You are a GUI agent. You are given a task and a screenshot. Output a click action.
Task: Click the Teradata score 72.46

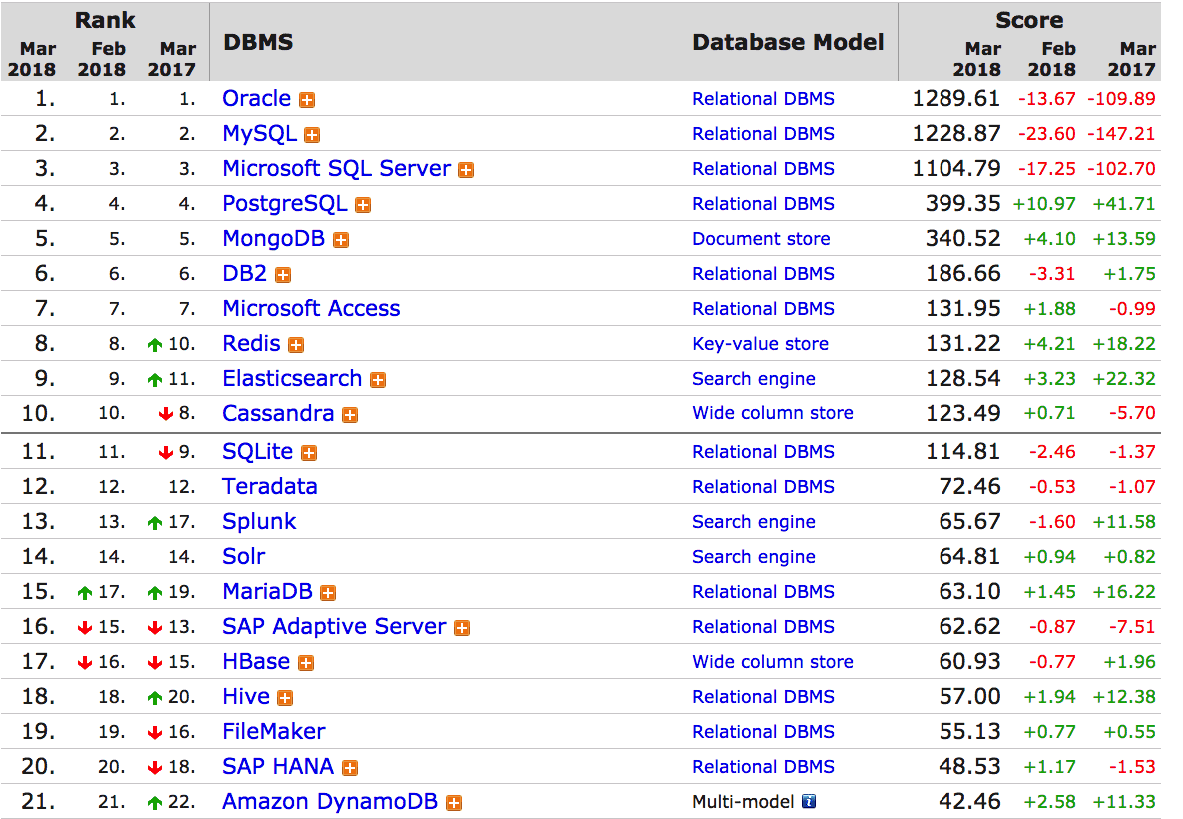click(x=969, y=487)
